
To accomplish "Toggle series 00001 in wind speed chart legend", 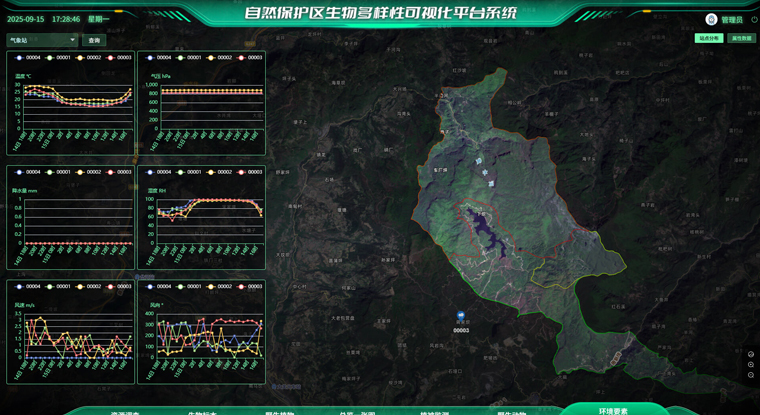I will tap(57, 287).
